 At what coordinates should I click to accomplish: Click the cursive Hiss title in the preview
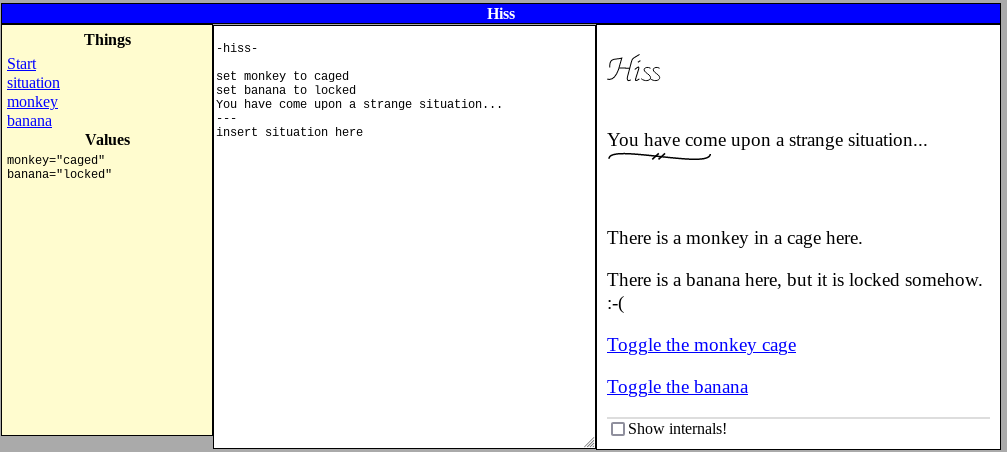click(634, 69)
